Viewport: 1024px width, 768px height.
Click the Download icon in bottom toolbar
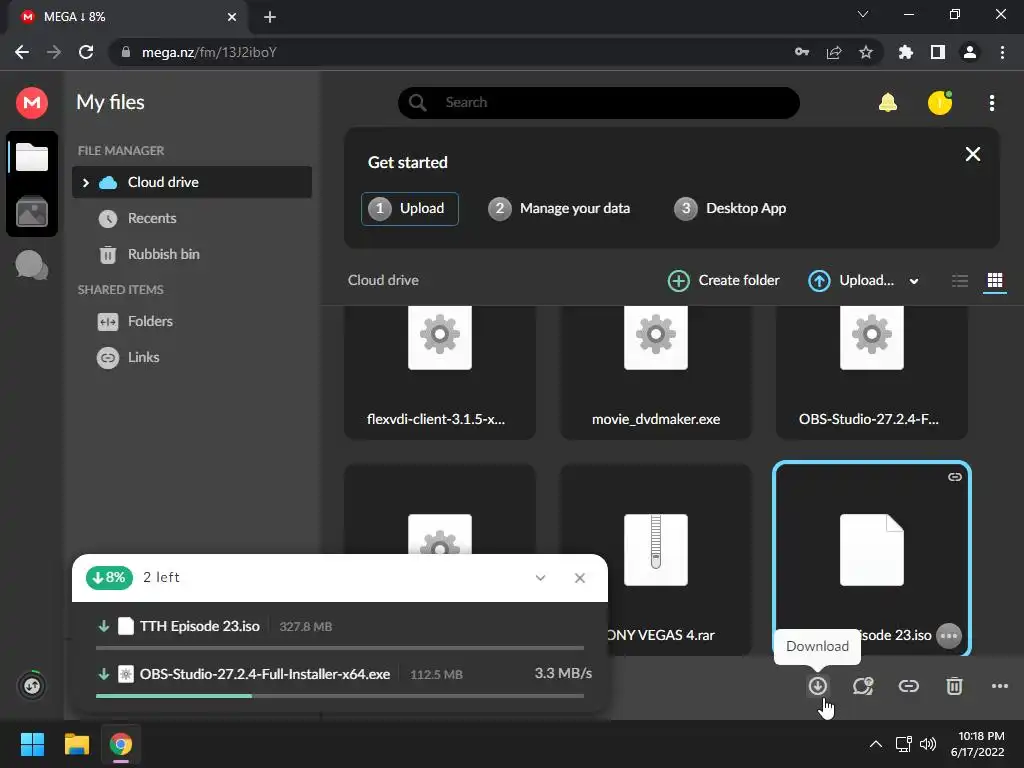pos(818,686)
